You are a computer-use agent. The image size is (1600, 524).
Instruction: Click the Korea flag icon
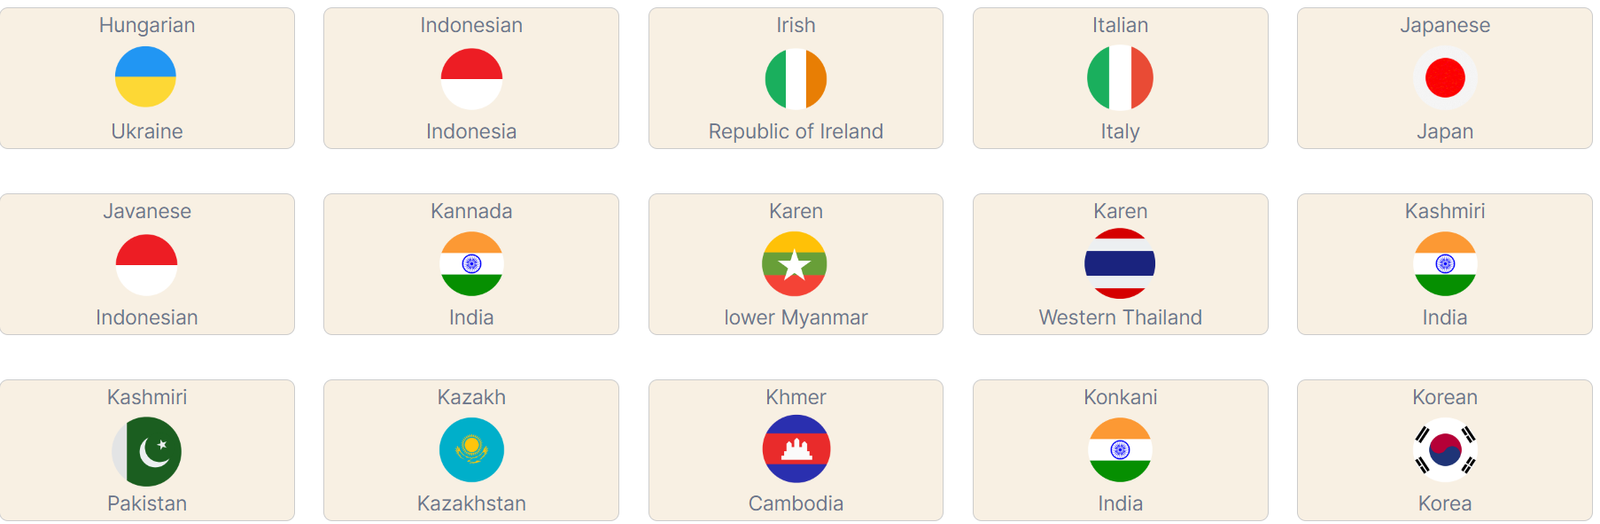click(x=1444, y=450)
